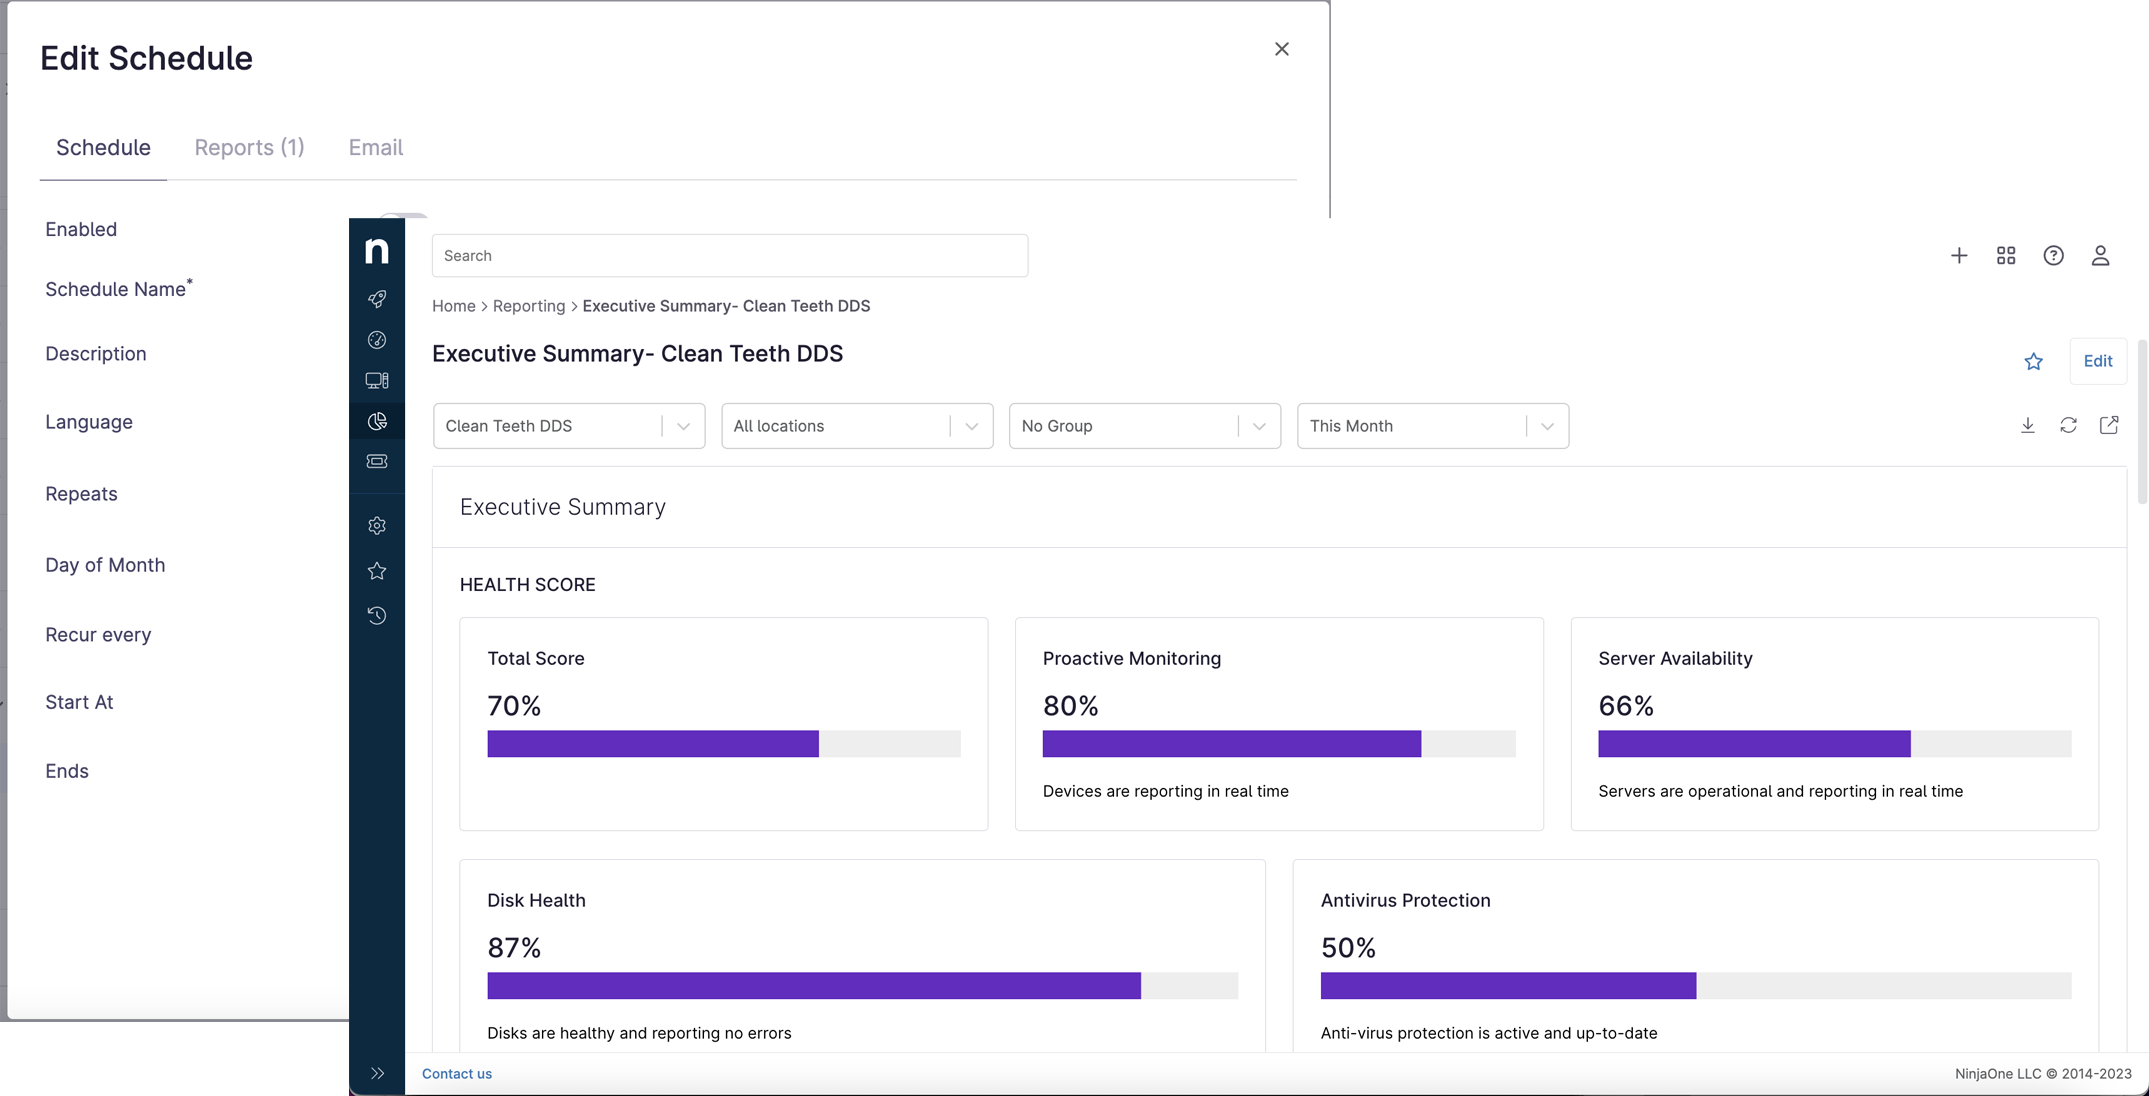The image size is (2149, 1096).
Task: Click the Devices monitor icon in sidebar
Action: coord(377,380)
